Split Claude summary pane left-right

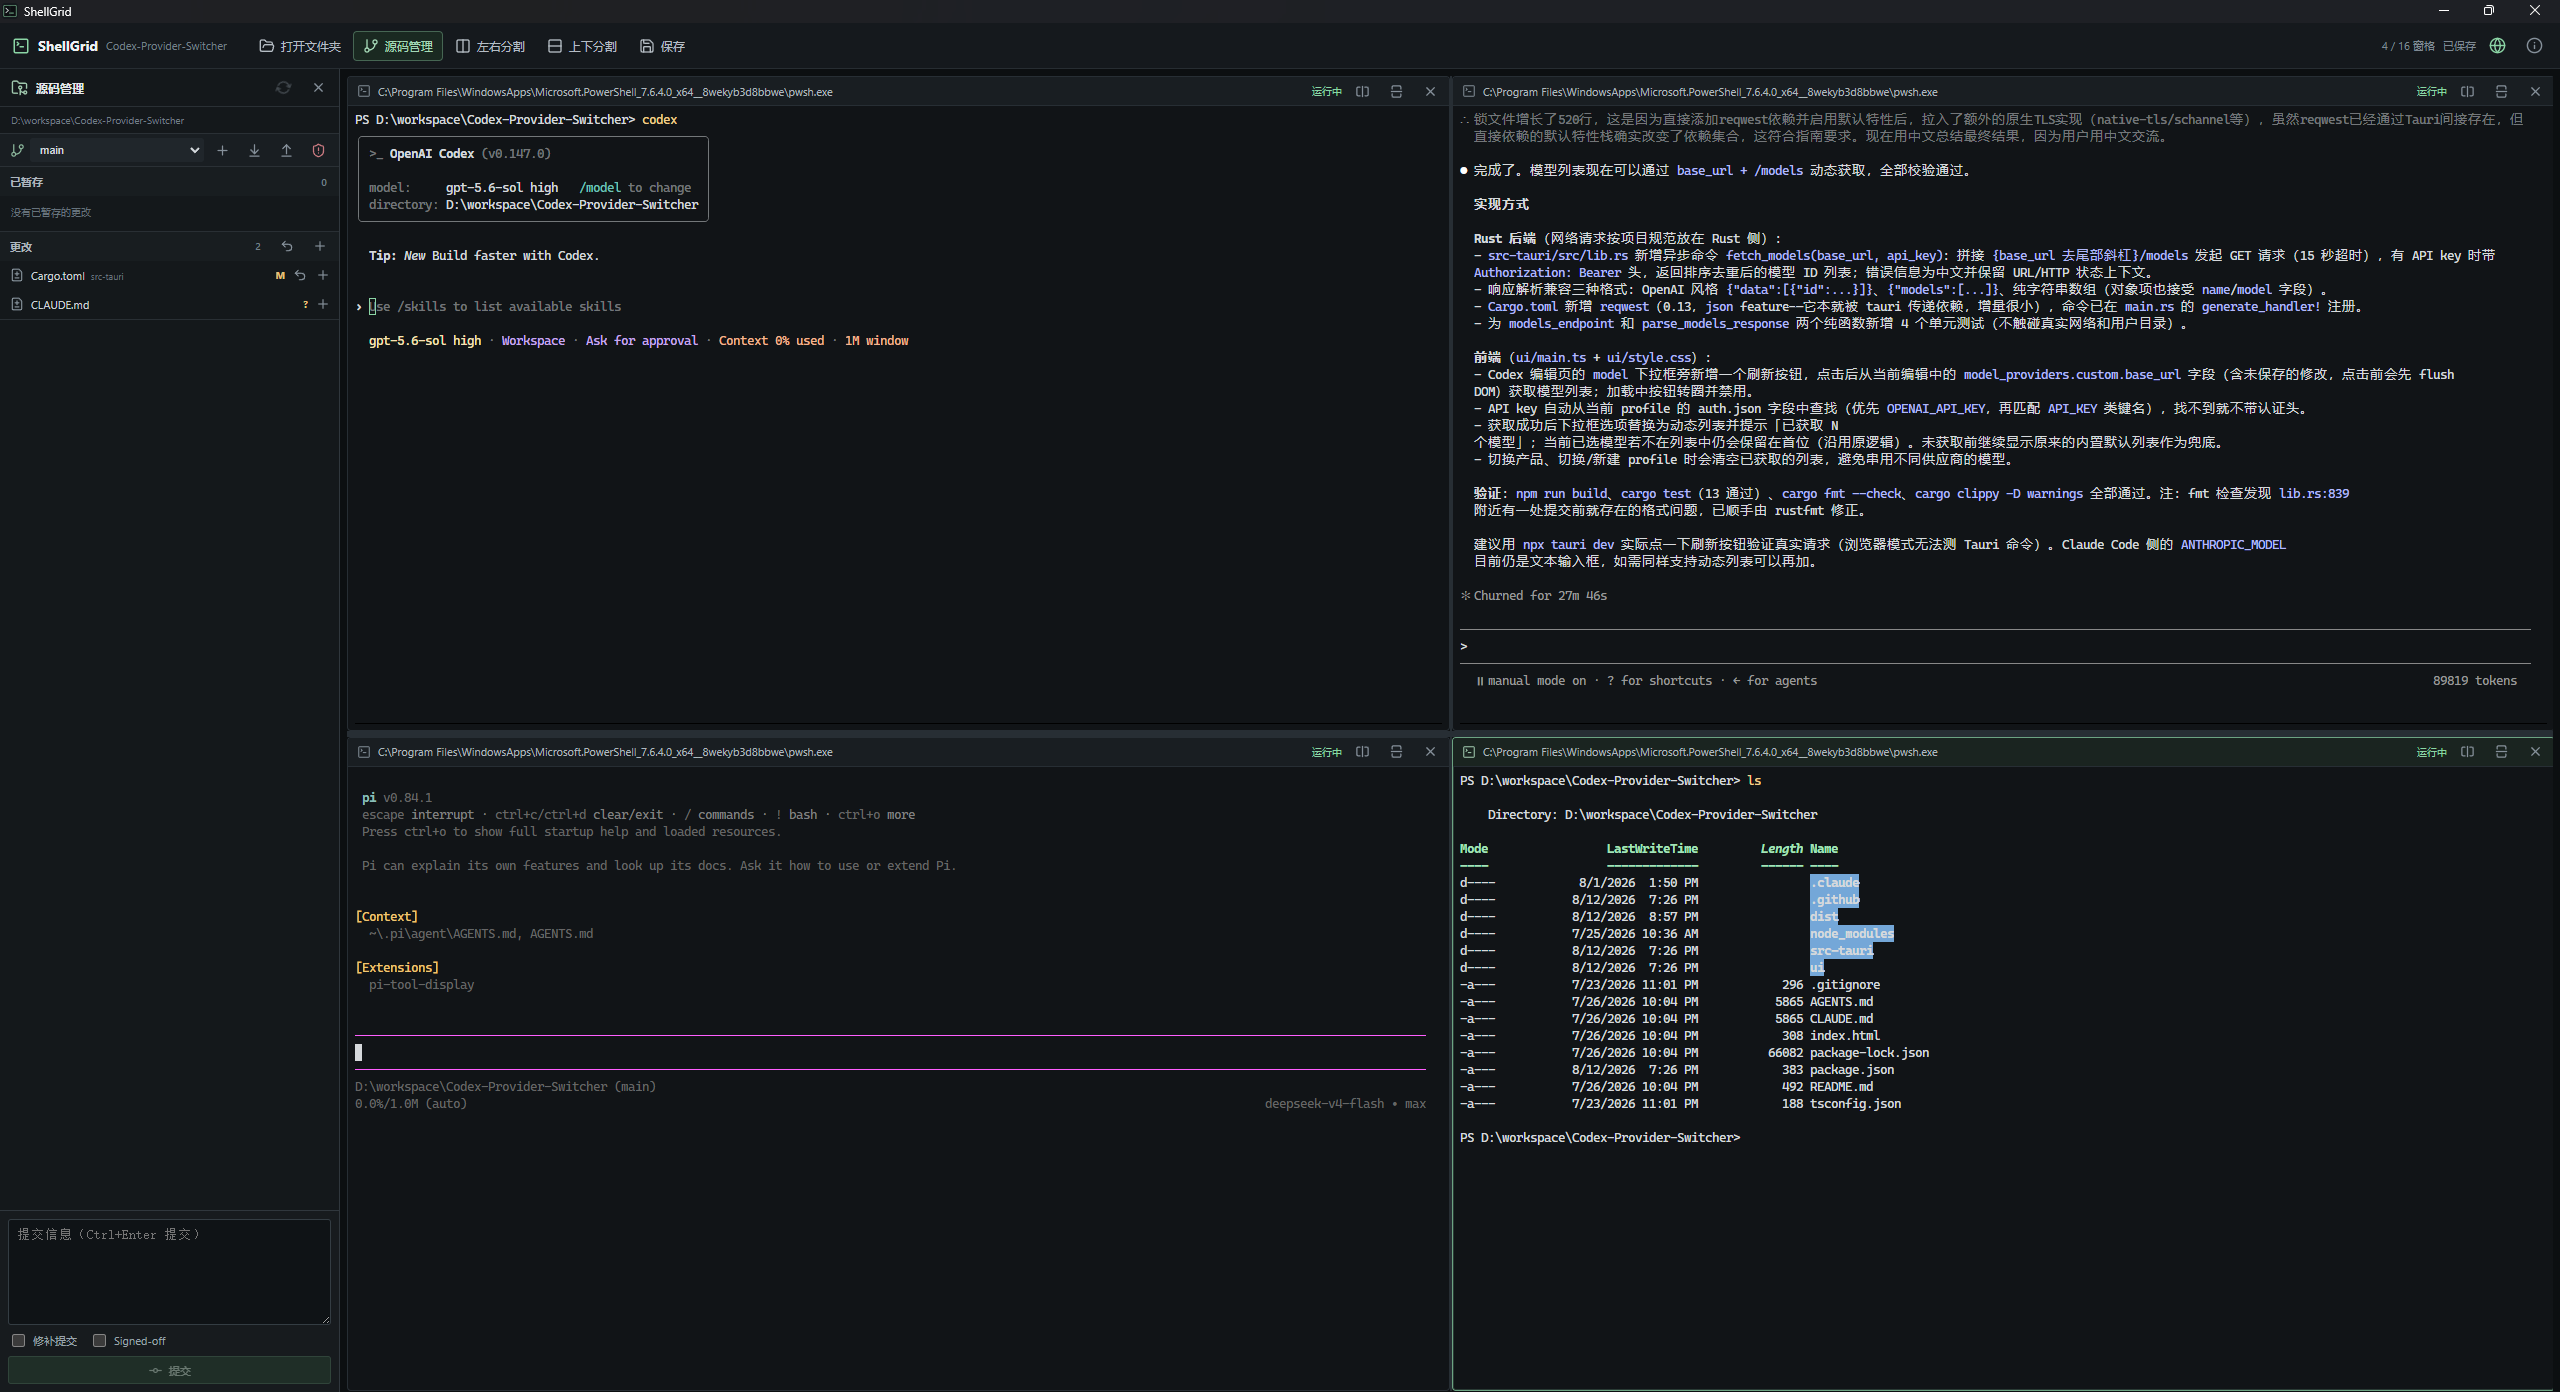coord(2467,91)
